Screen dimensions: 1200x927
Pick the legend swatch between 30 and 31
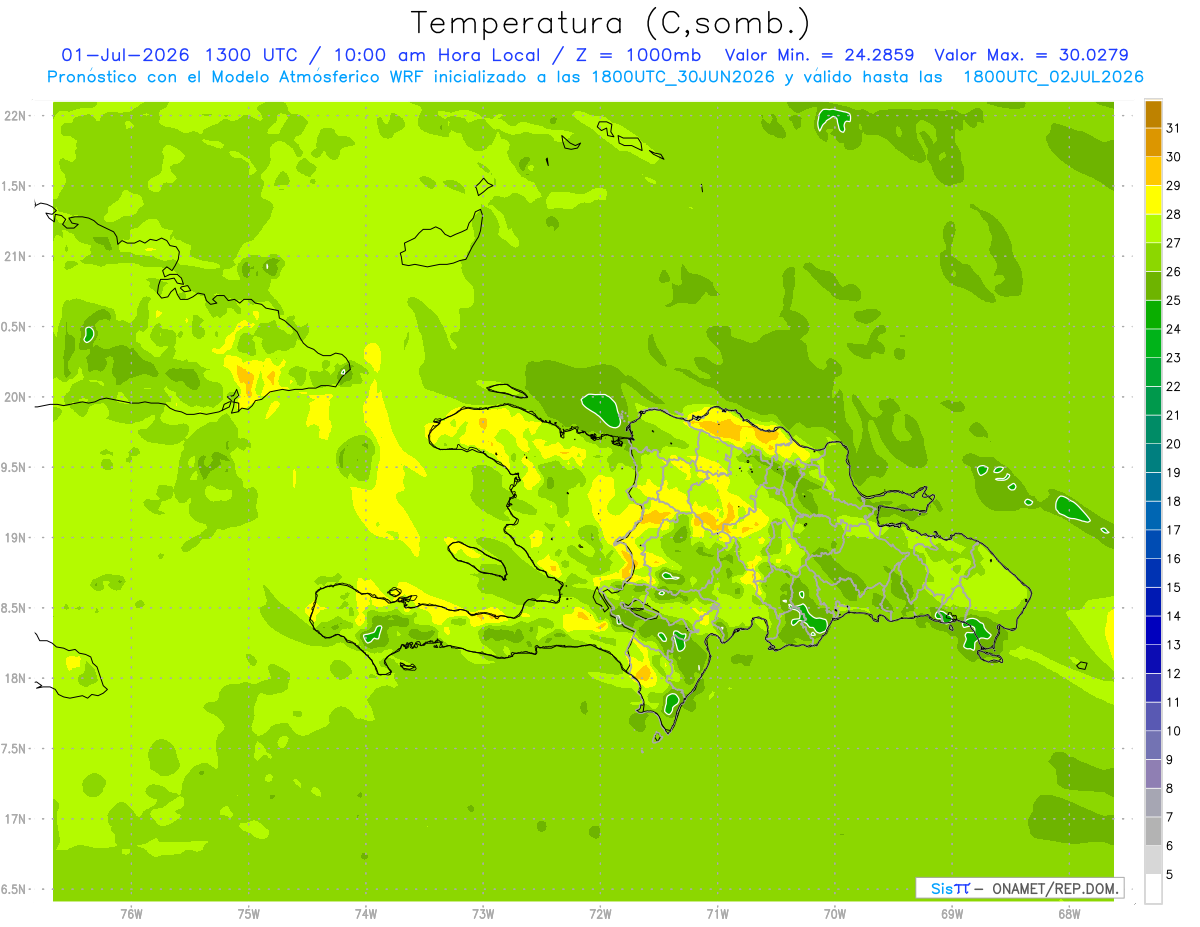[x=1153, y=142]
